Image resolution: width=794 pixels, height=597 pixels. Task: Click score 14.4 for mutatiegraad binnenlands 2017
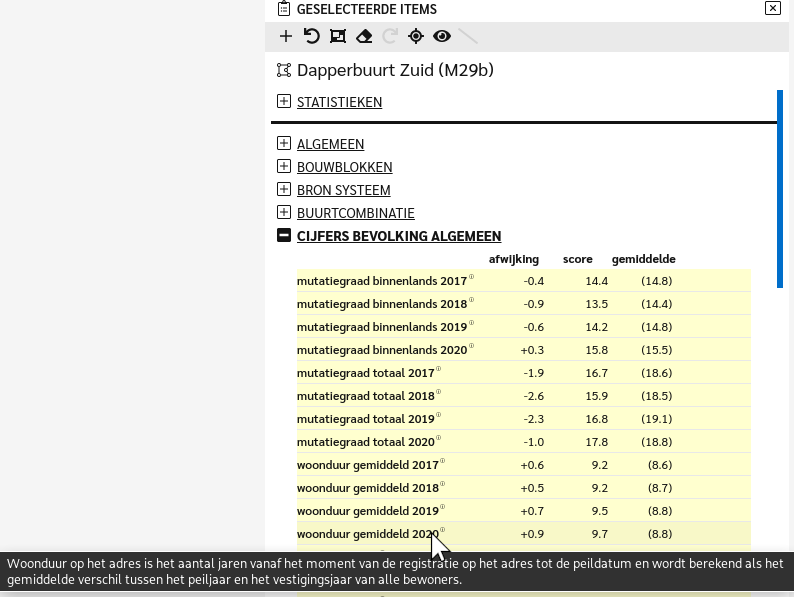click(x=597, y=281)
